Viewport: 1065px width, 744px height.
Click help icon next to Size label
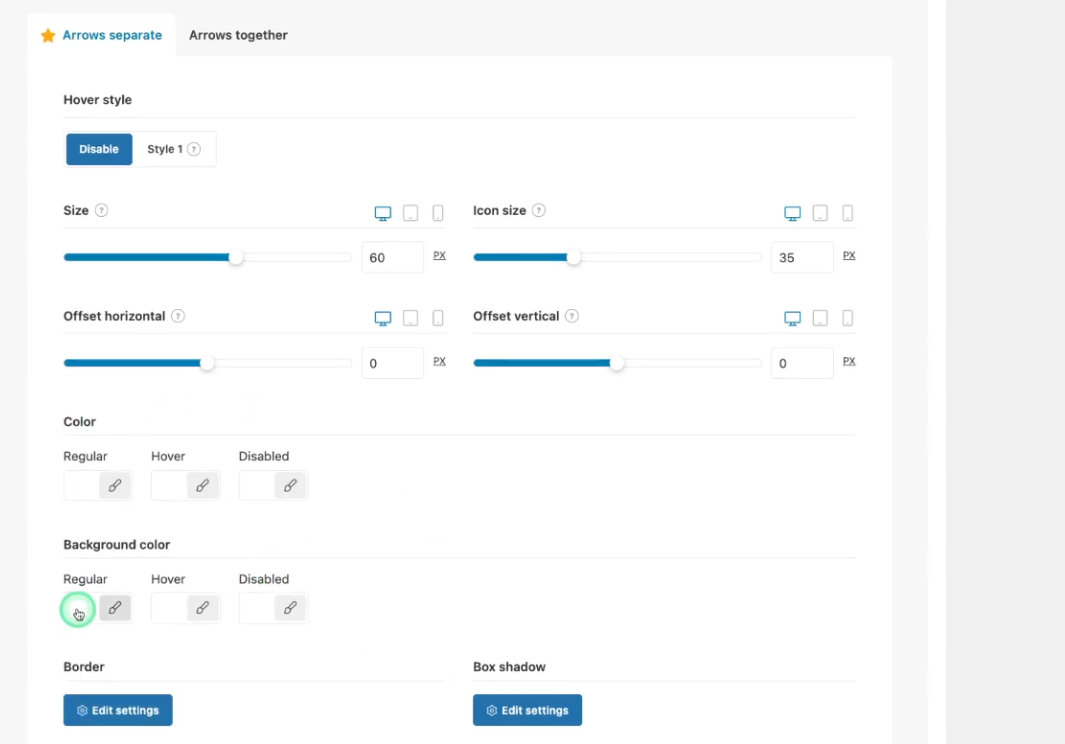(x=101, y=211)
